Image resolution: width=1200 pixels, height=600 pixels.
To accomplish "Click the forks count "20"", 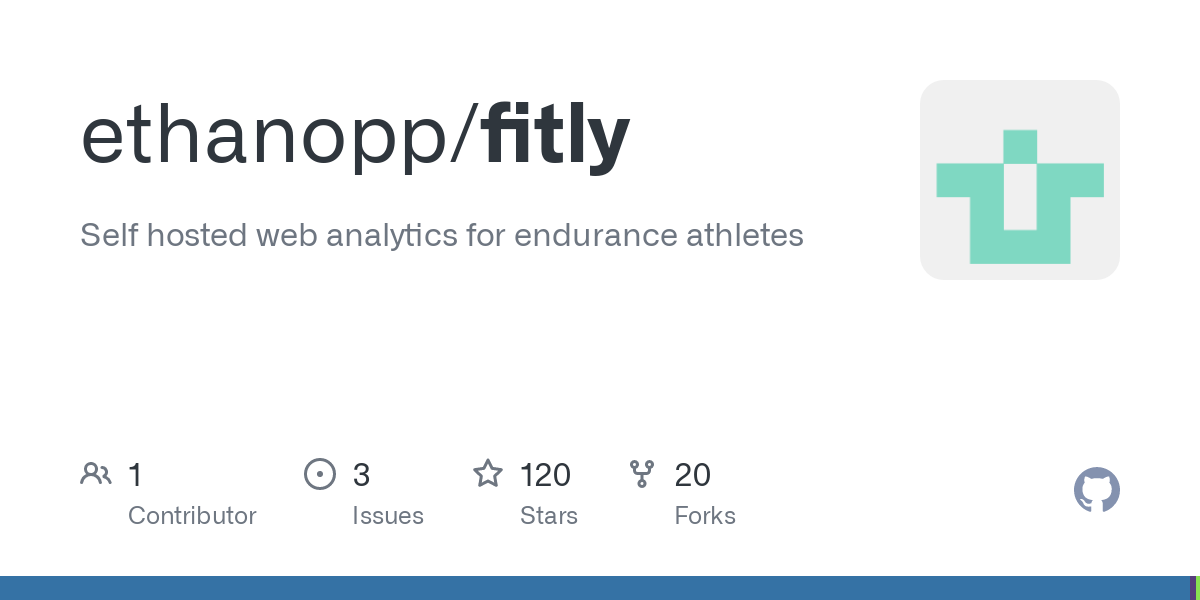I will pos(692,475).
